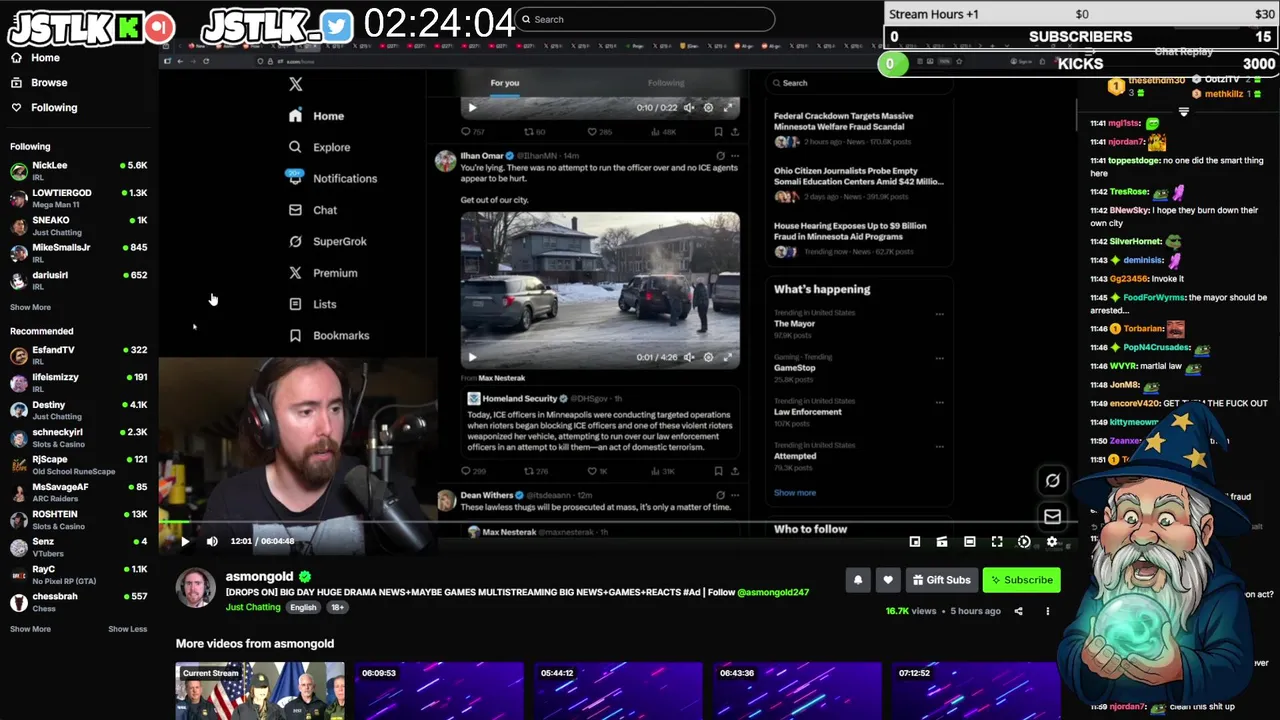Open chessbrah's recommended channel
The width and height of the screenshot is (1280, 720).
pos(79,601)
